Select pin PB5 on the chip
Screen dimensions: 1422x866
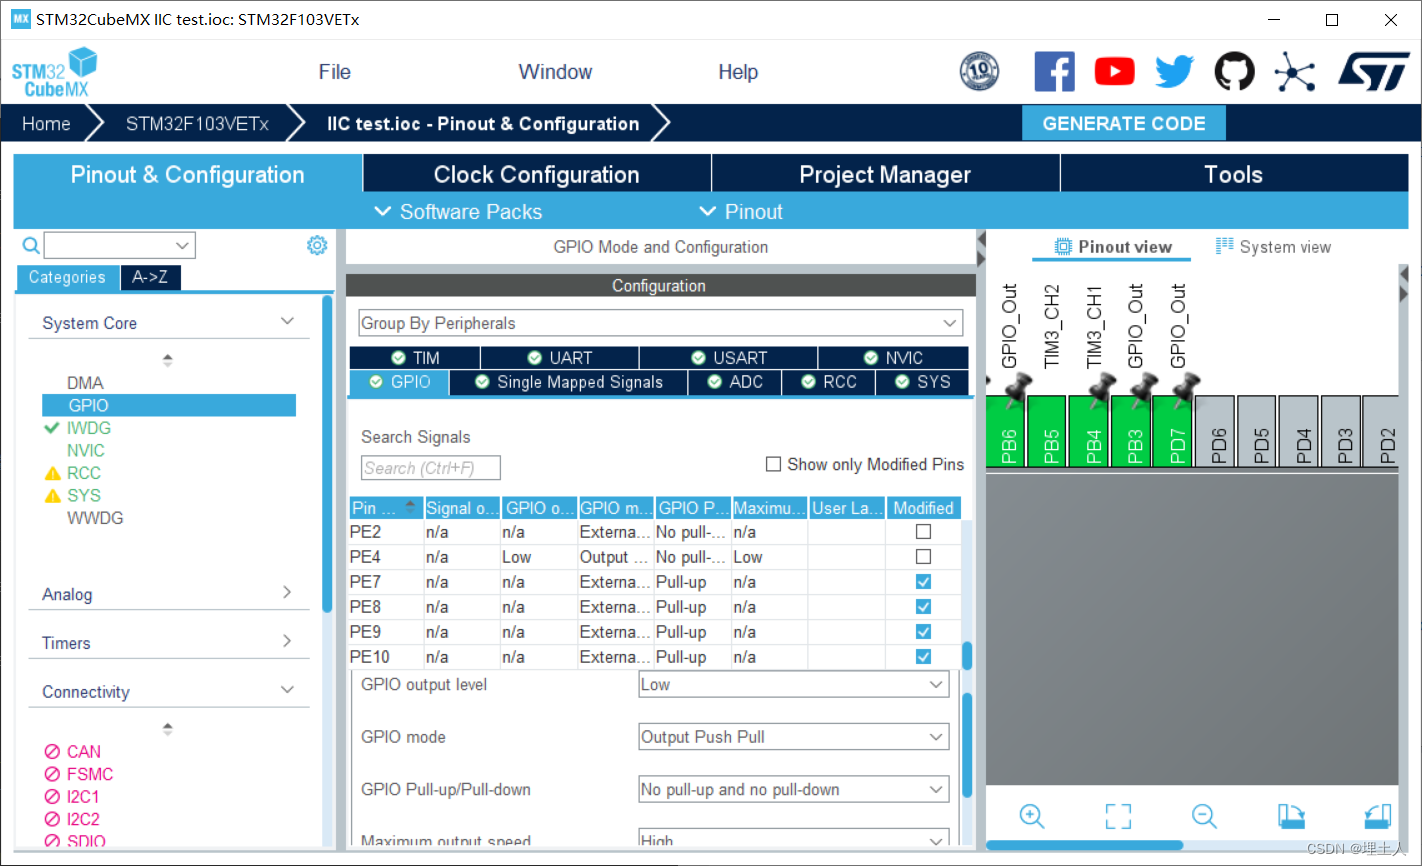pos(1046,431)
